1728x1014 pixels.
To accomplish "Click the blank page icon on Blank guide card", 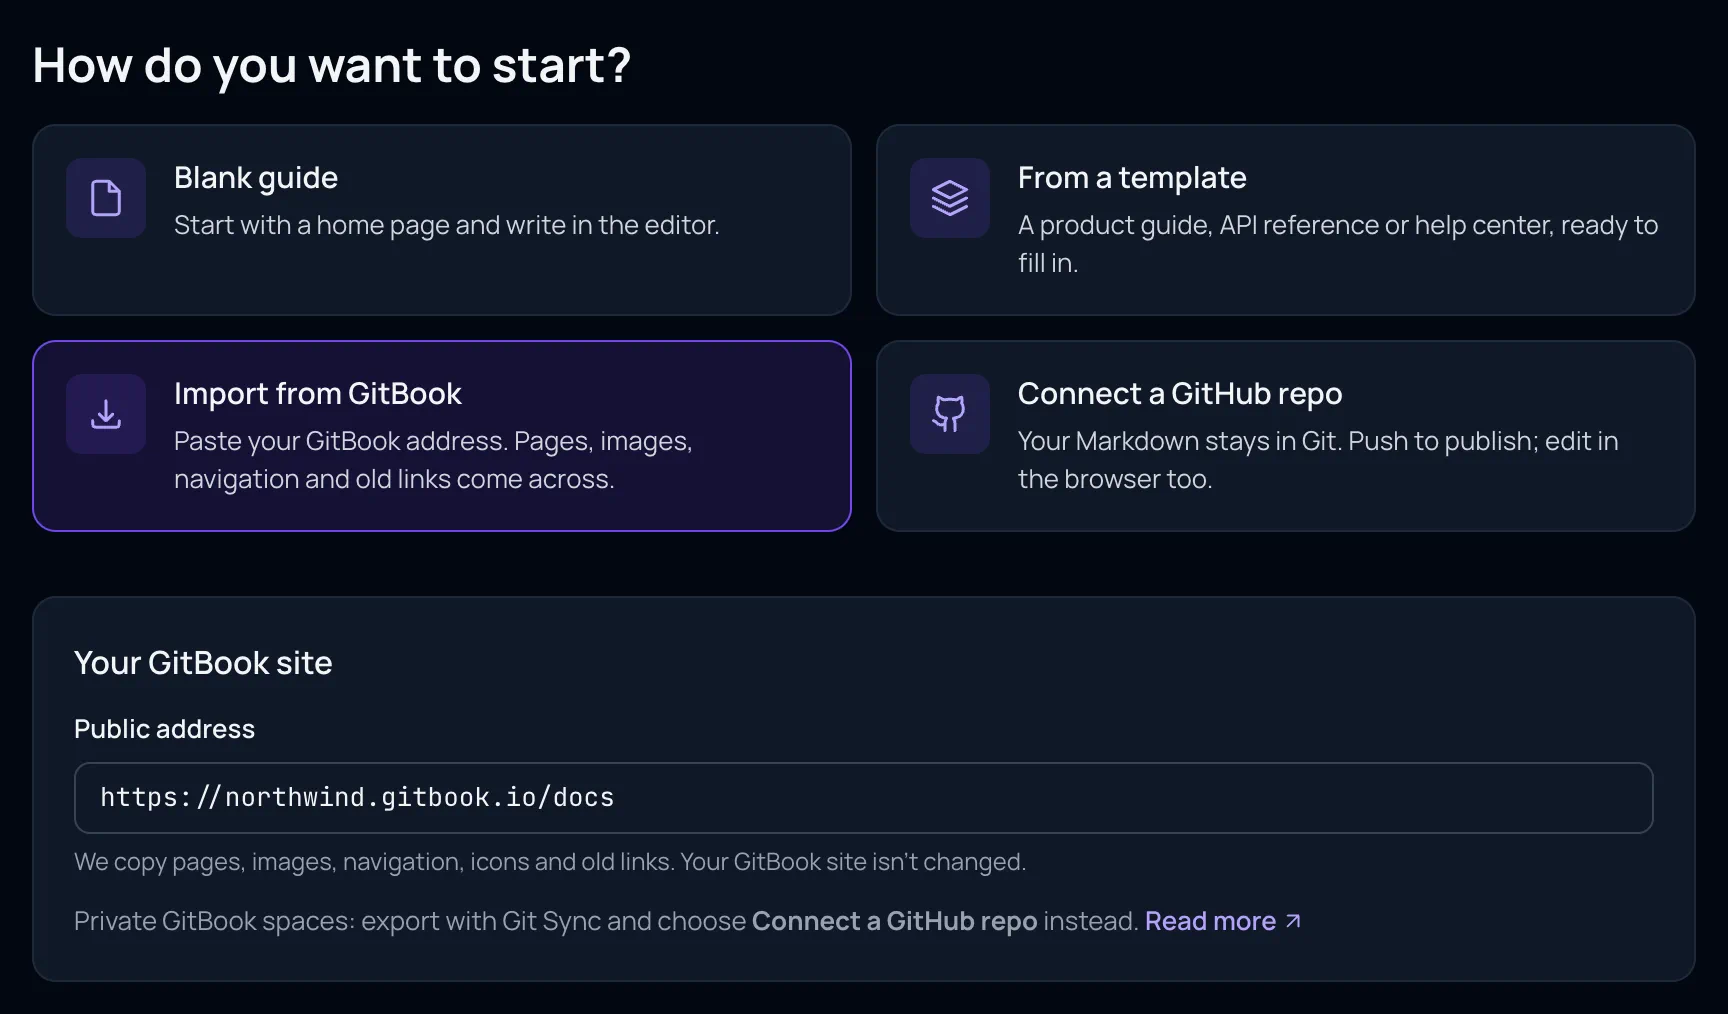I will 106,198.
